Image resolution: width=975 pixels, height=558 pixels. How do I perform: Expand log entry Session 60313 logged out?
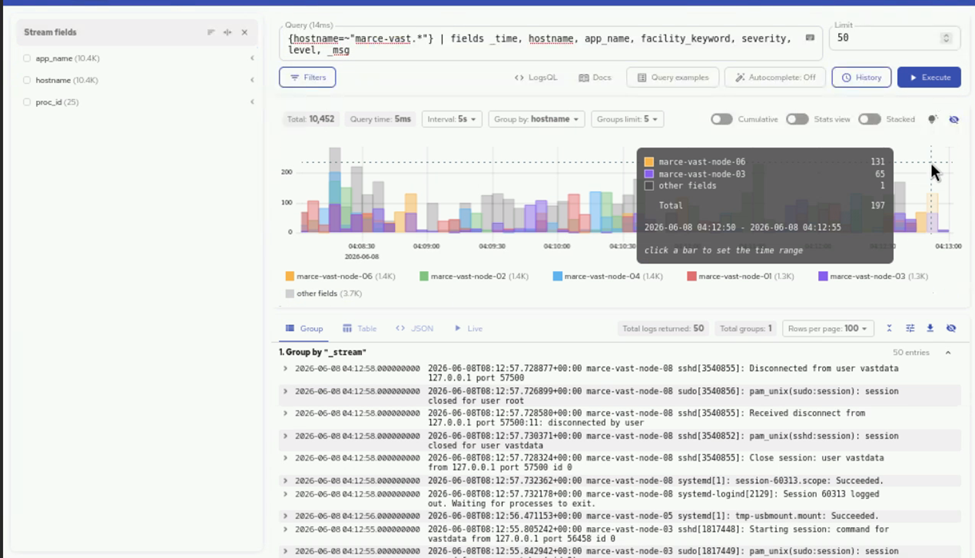coord(285,494)
